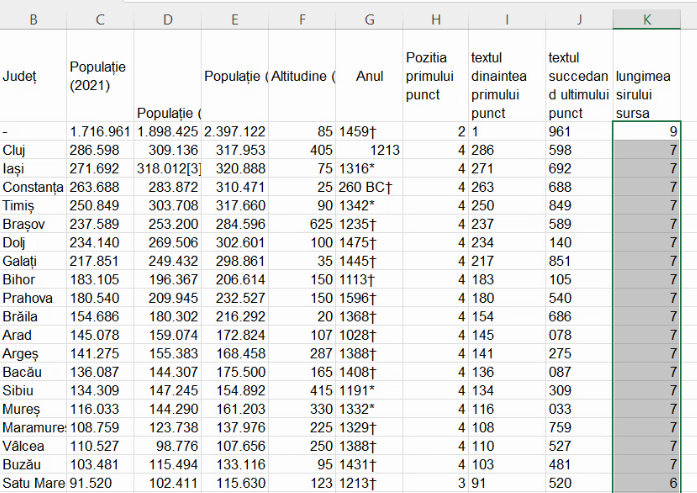Select column K header
Image resolution: width=697 pixels, height=493 pixels.
[x=647, y=19]
